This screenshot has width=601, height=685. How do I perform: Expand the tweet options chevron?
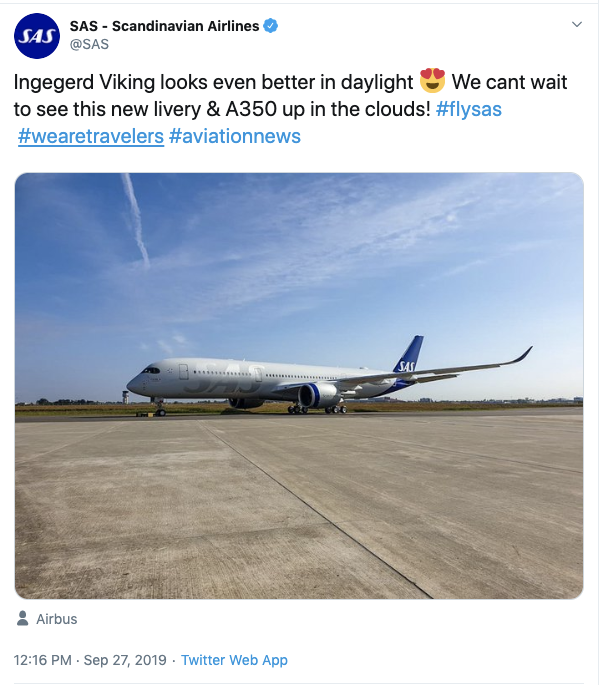point(576,24)
